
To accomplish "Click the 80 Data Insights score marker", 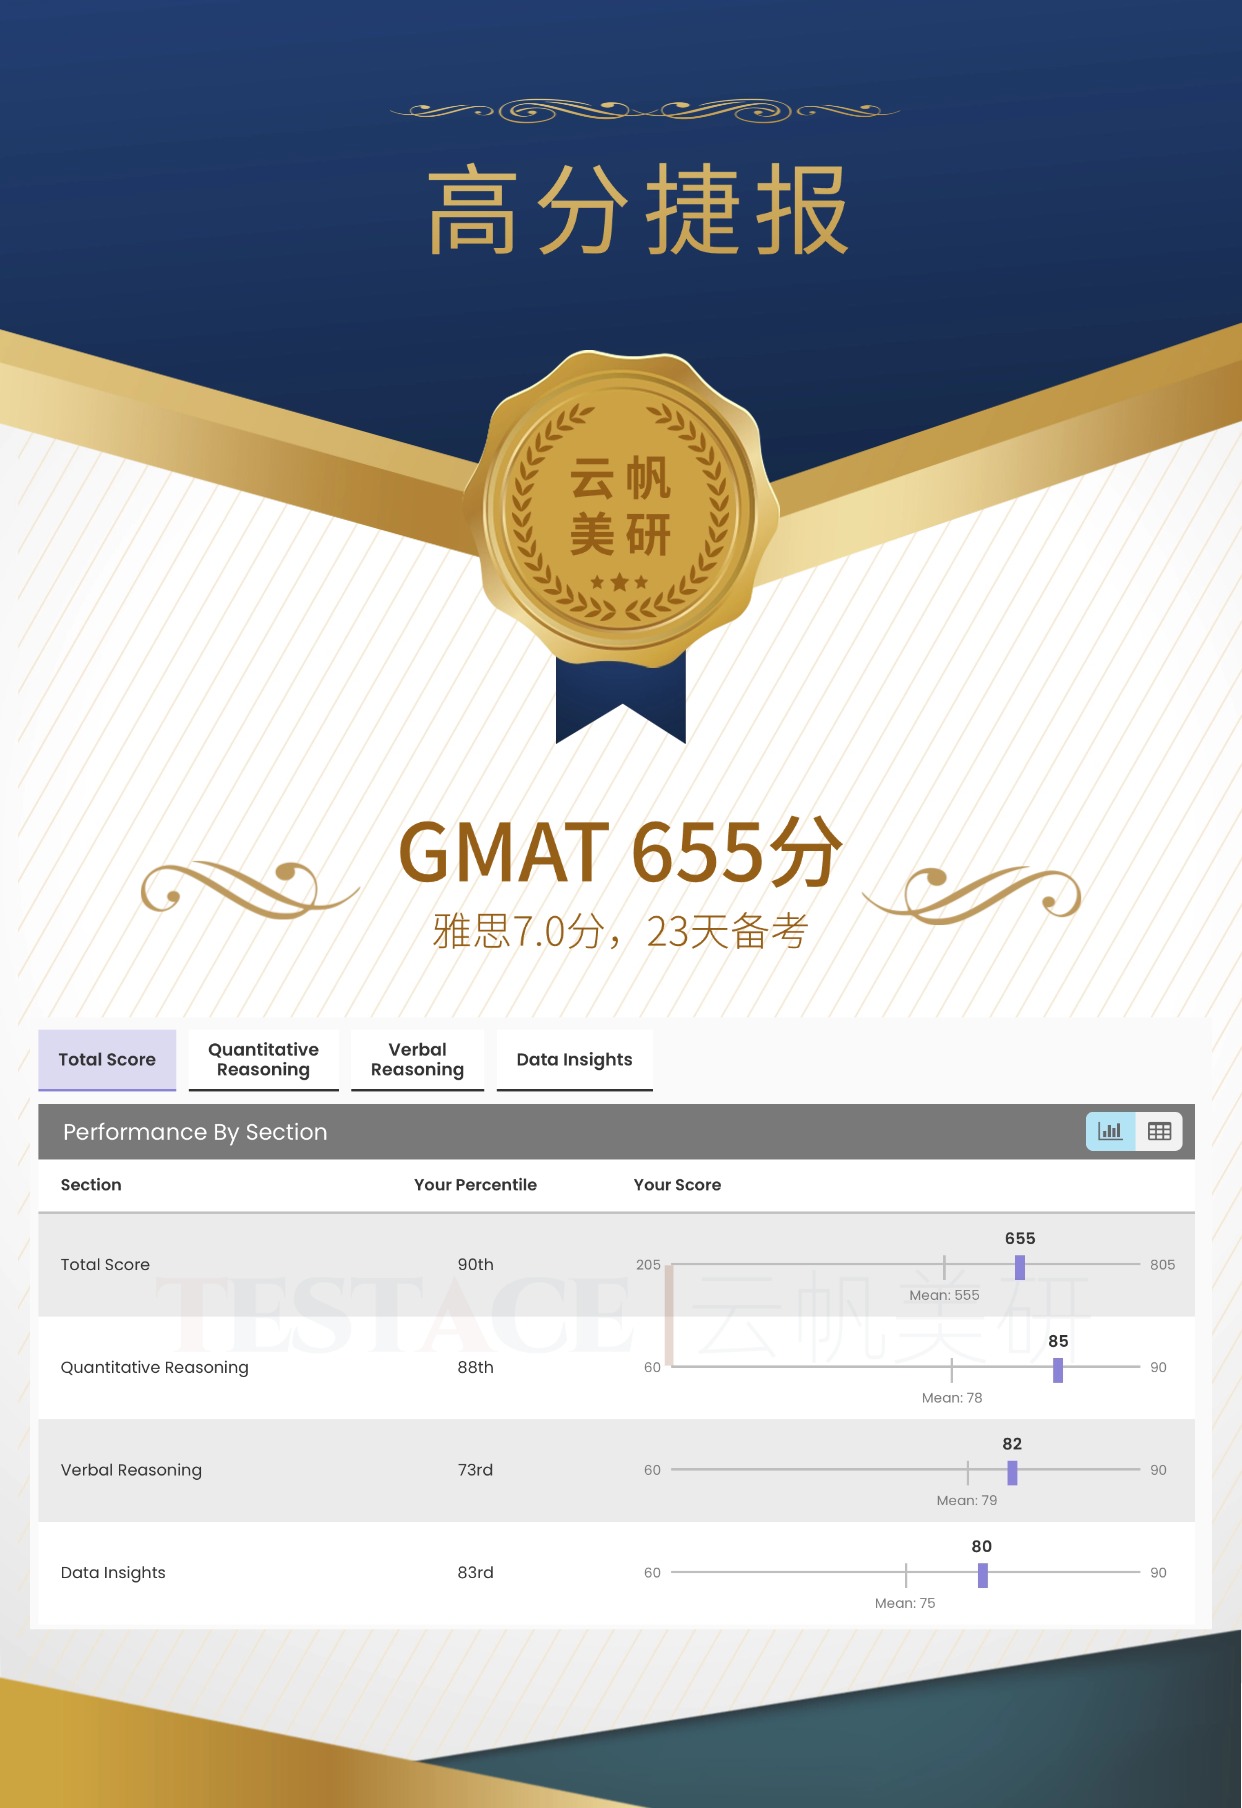I will 982,1575.
